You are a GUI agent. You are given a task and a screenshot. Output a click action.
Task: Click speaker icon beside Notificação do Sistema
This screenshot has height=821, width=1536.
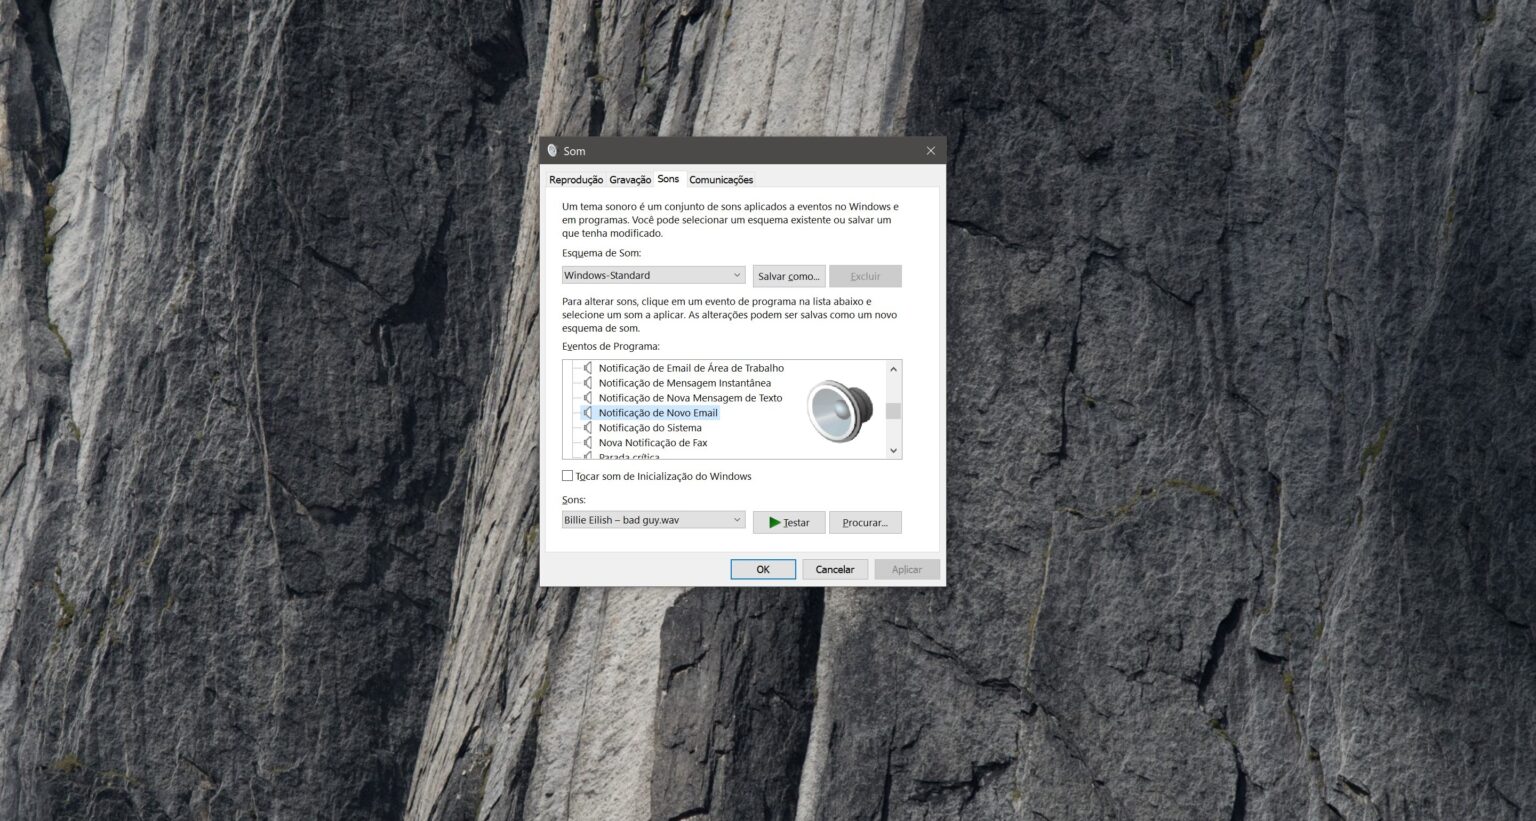(588, 428)
